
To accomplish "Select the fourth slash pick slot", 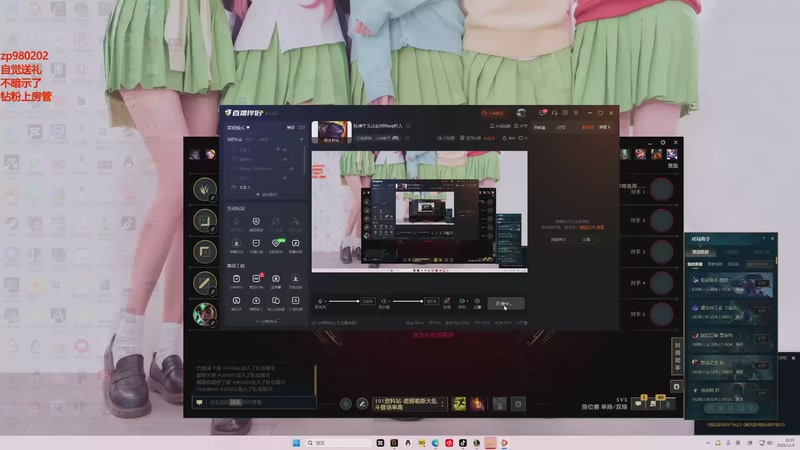I will click(205, 283).
